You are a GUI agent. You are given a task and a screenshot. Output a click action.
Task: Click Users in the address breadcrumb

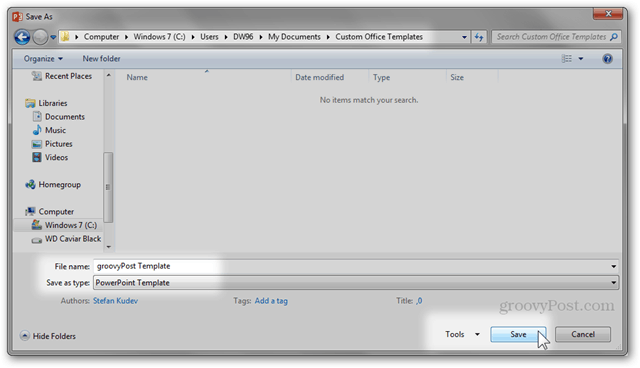[209, 37]
